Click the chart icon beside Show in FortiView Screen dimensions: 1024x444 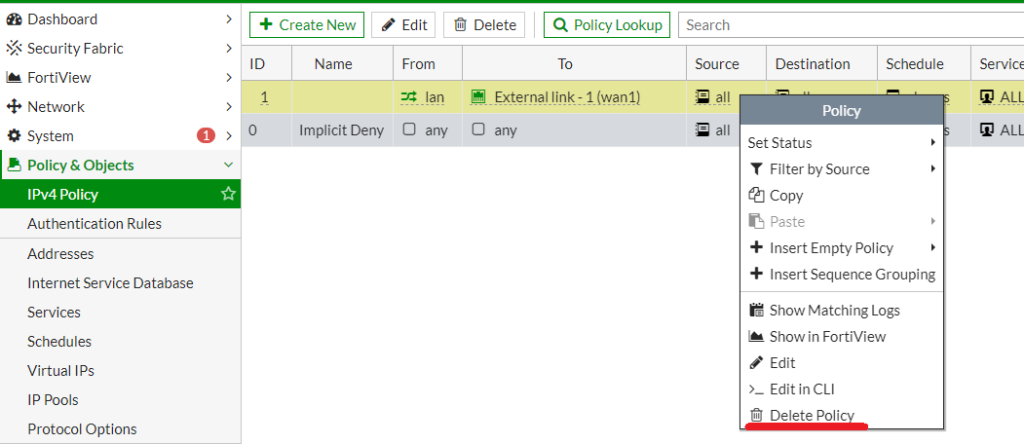point(756,337)
